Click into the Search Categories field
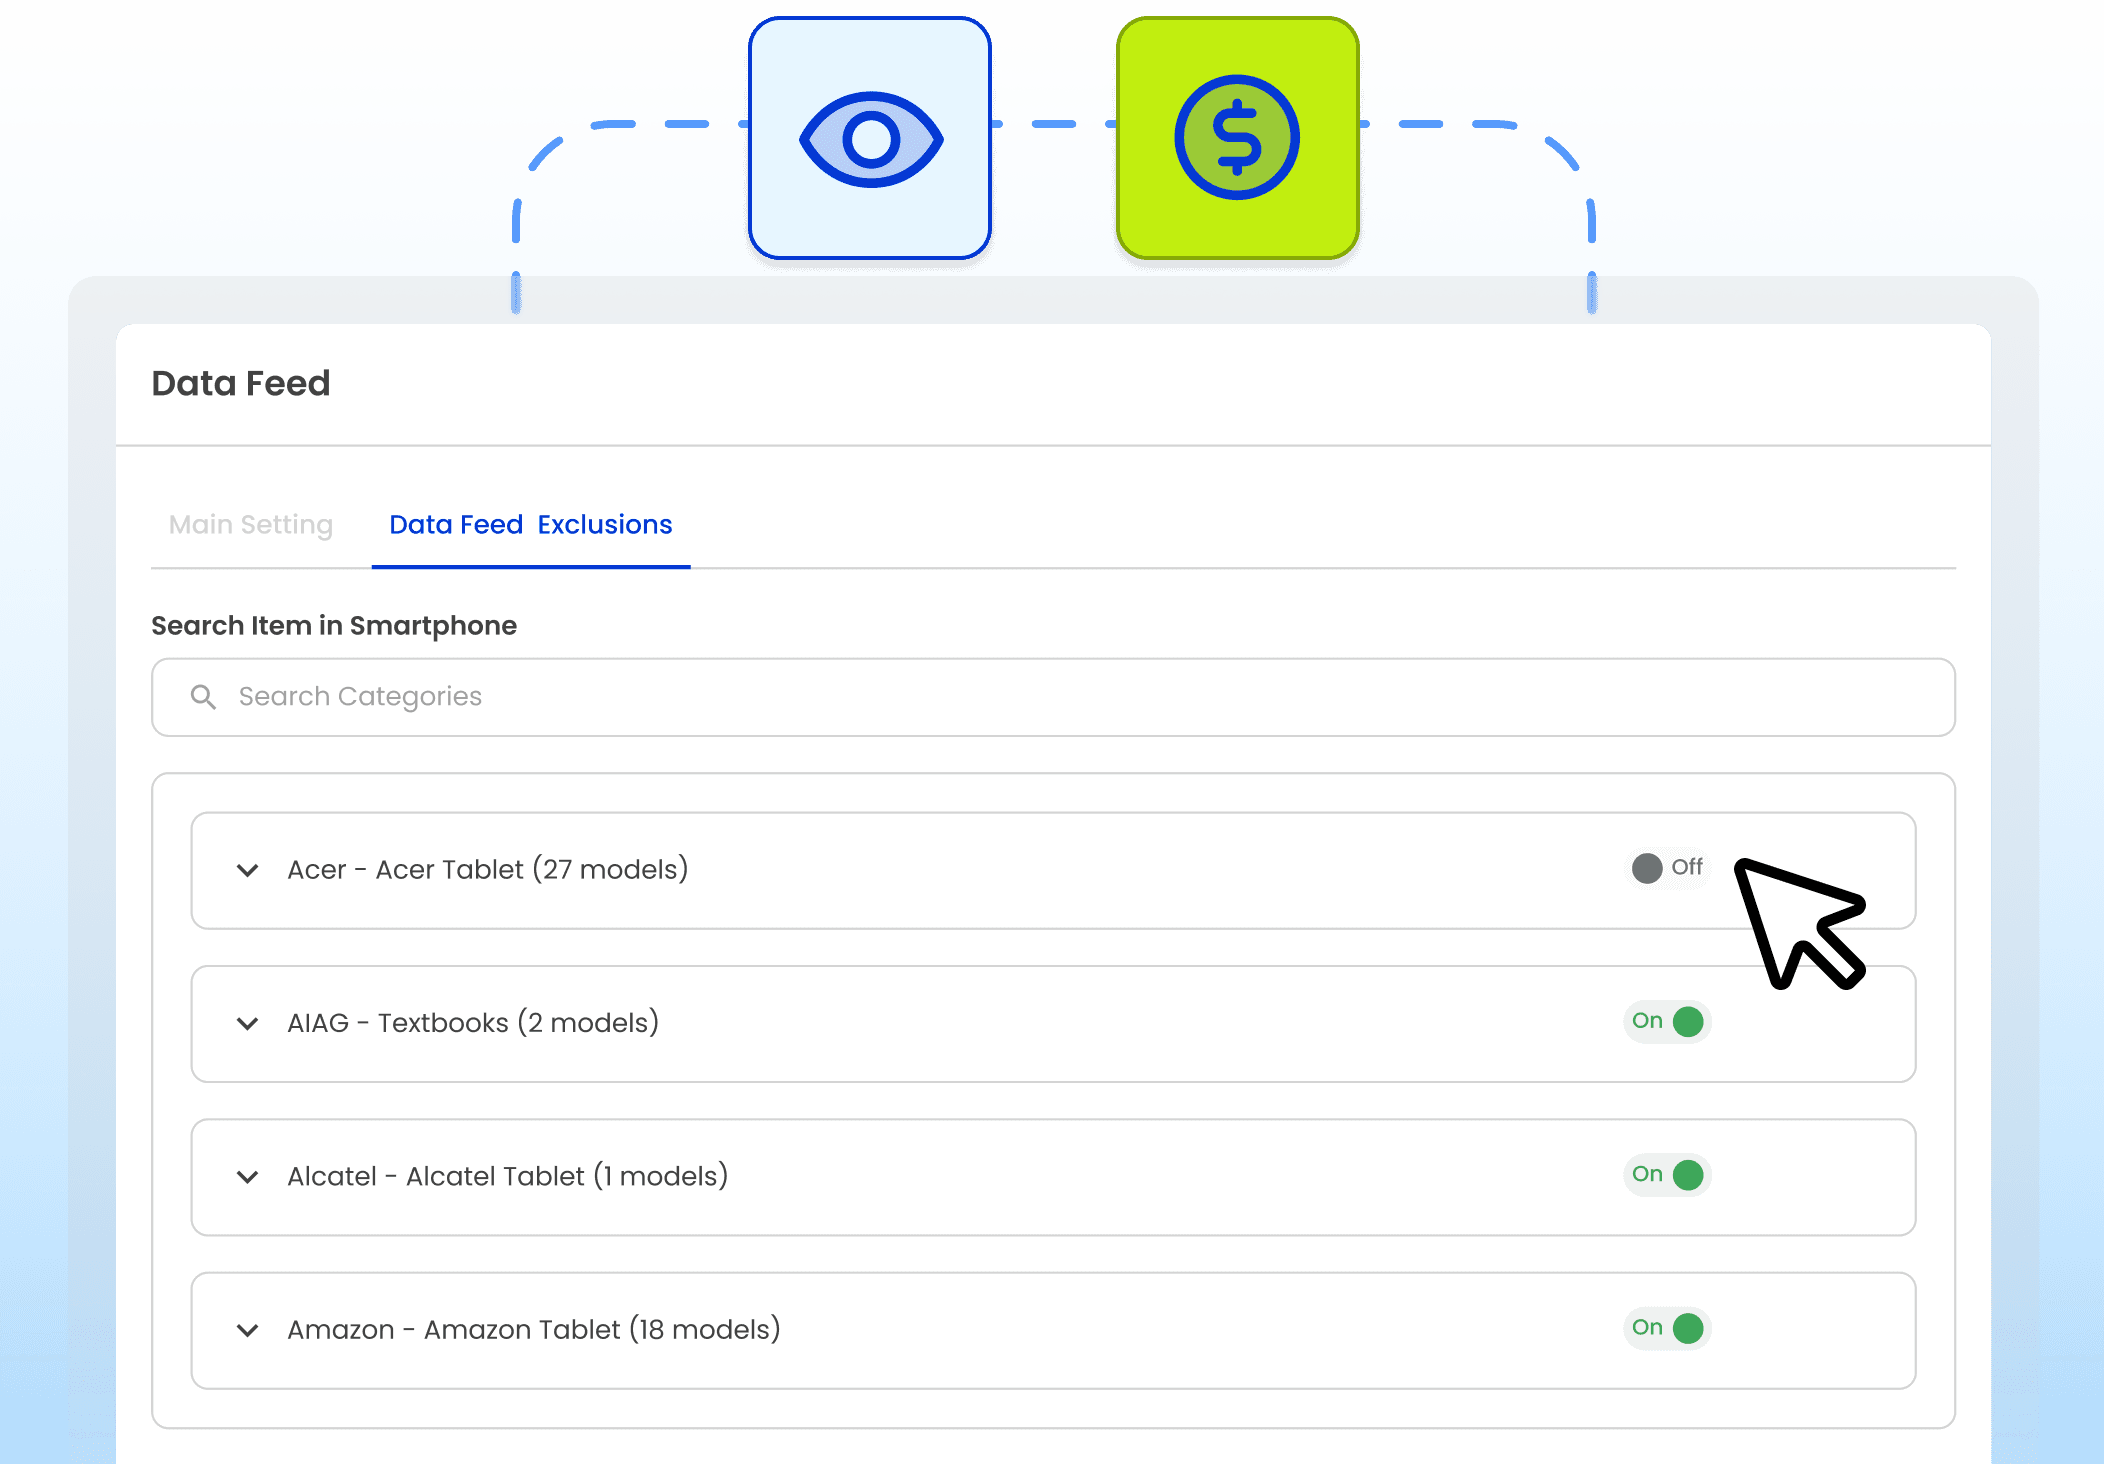 click(x=1050, y=697)
